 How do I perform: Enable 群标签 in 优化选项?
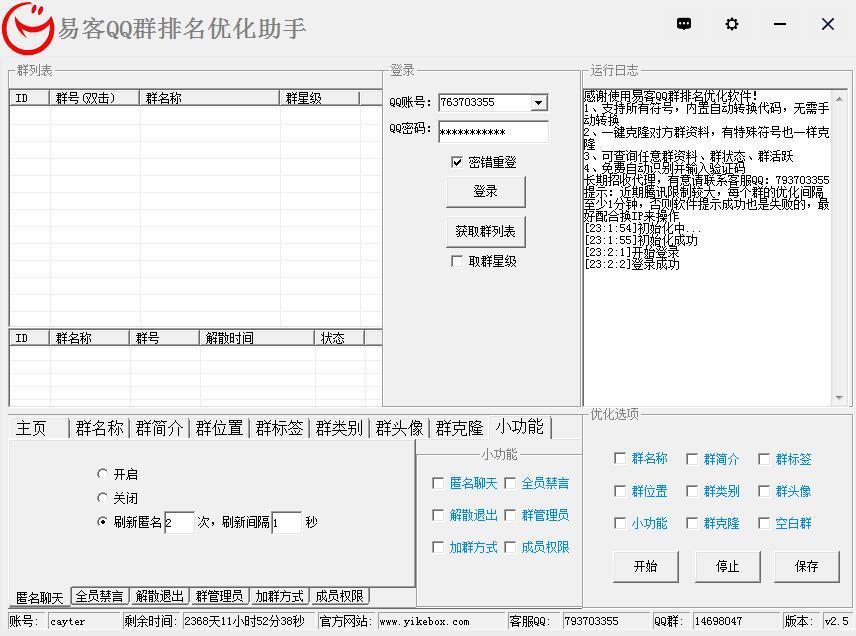pos(764,459)
